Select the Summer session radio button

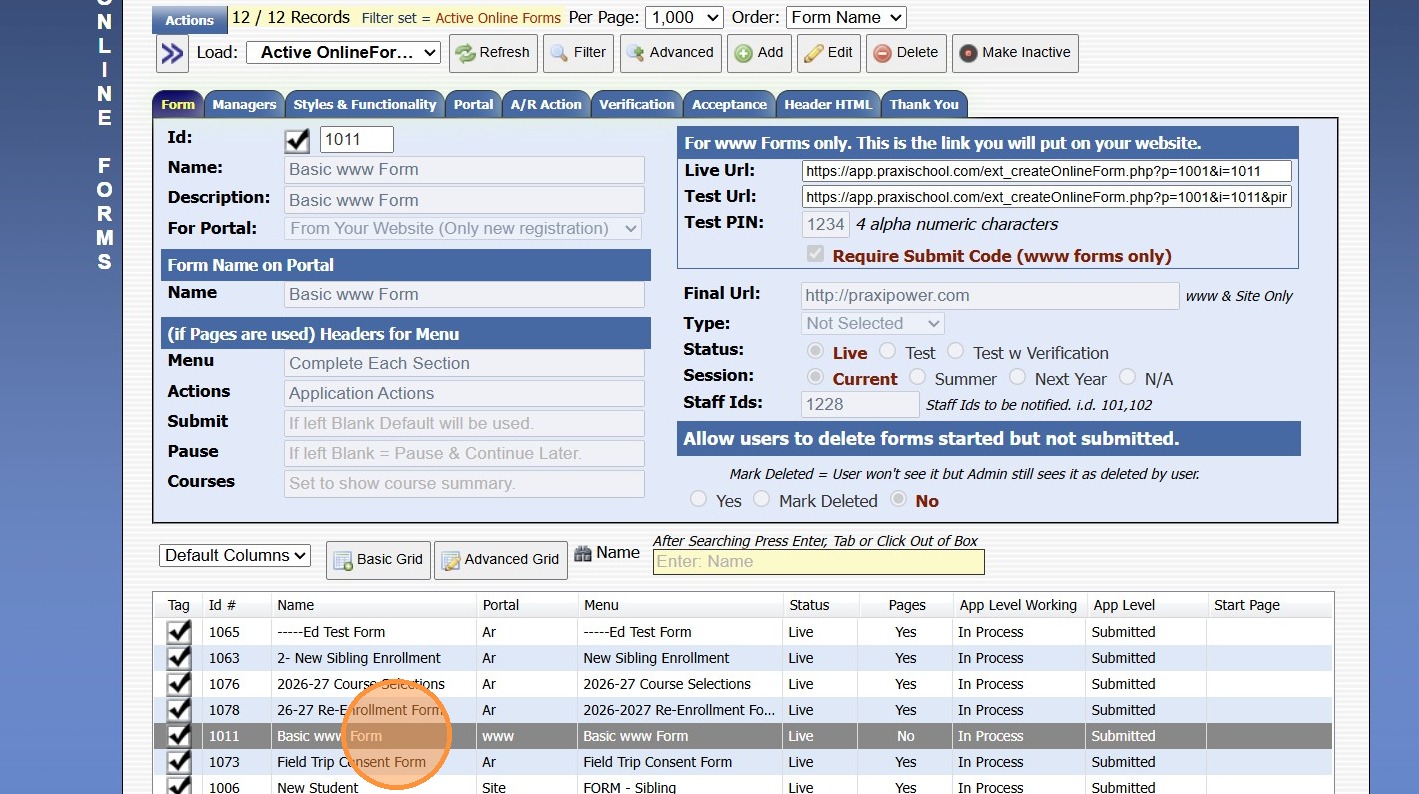tap(917, 378)
